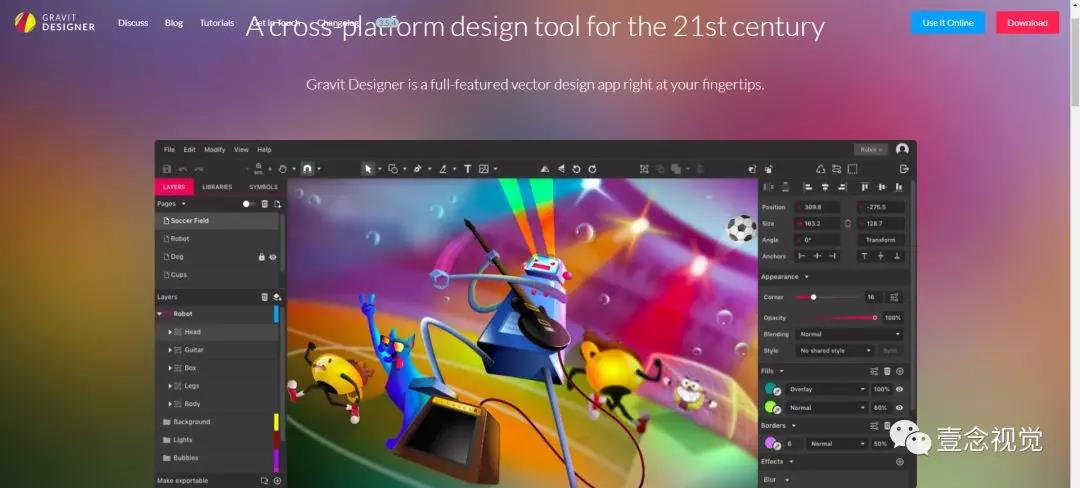Click the Save floppy disk icon
This screenshot has width=1080, height=488.
(x=166, y=169)
